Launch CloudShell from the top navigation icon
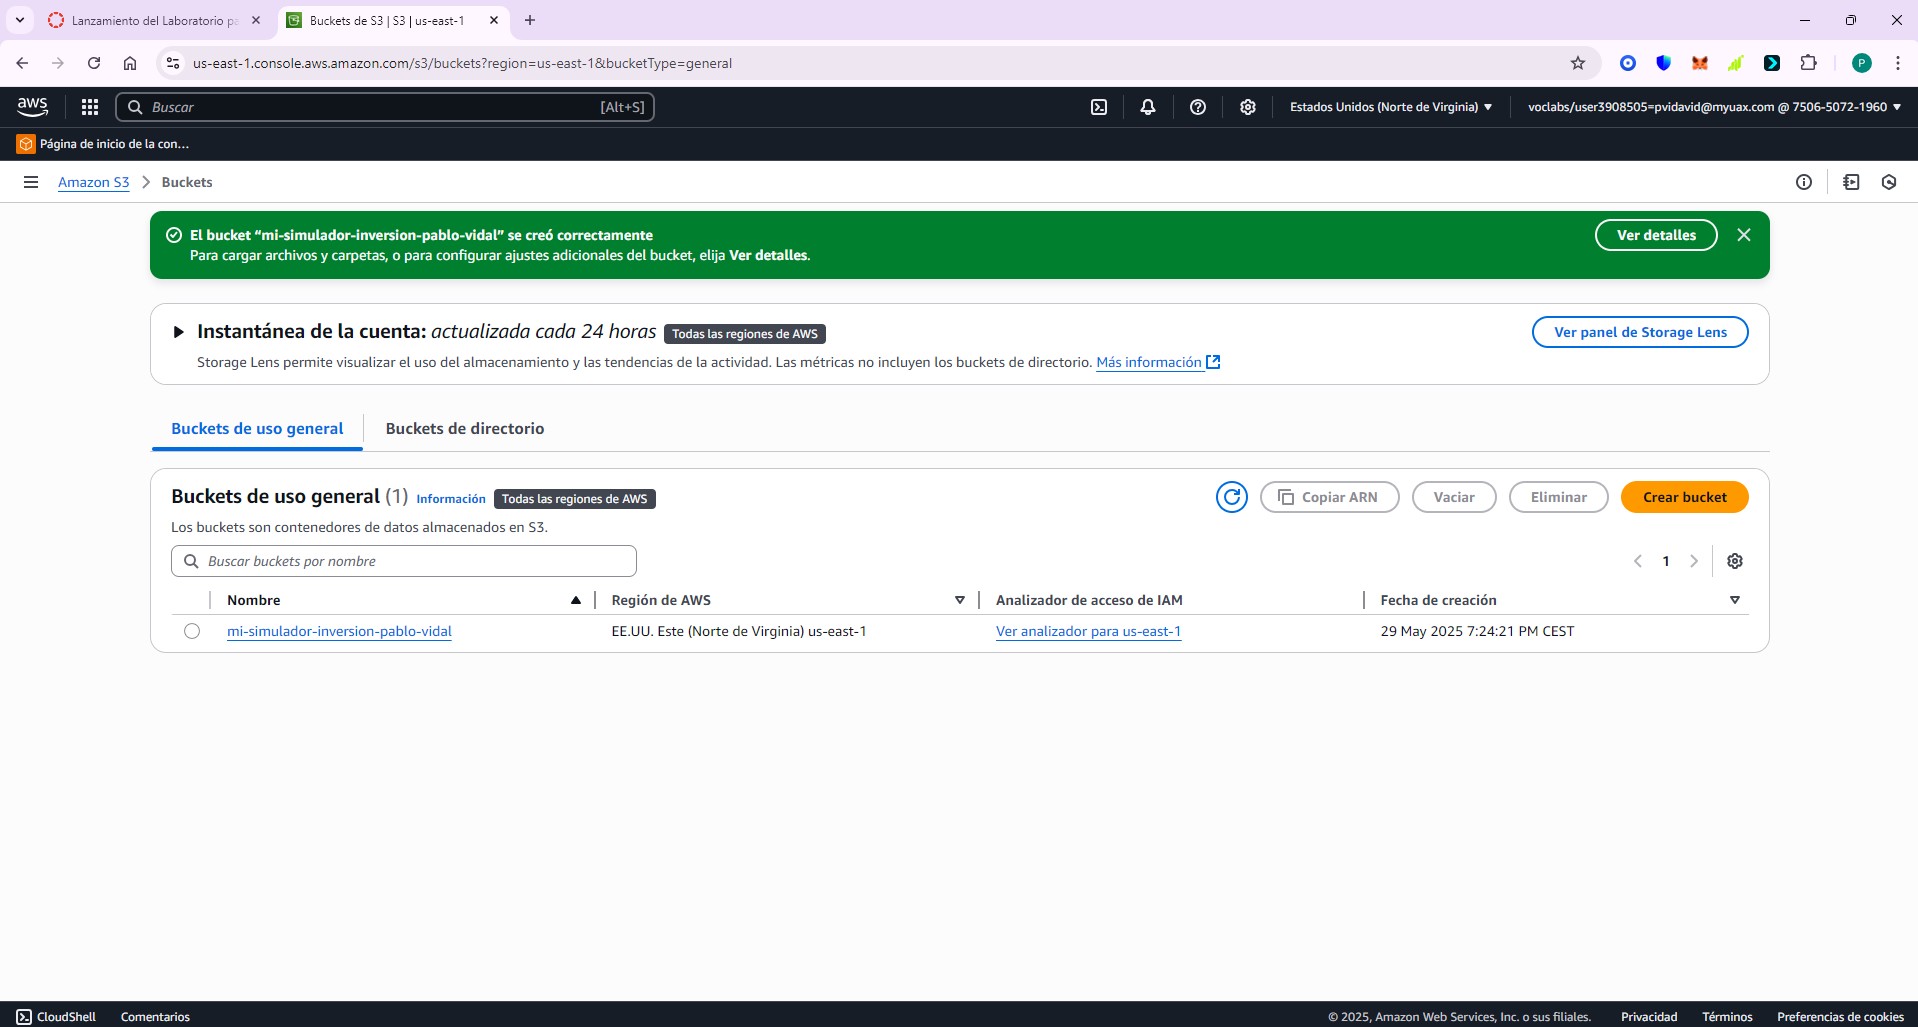1918x1027 pixels. [1099, 107]
